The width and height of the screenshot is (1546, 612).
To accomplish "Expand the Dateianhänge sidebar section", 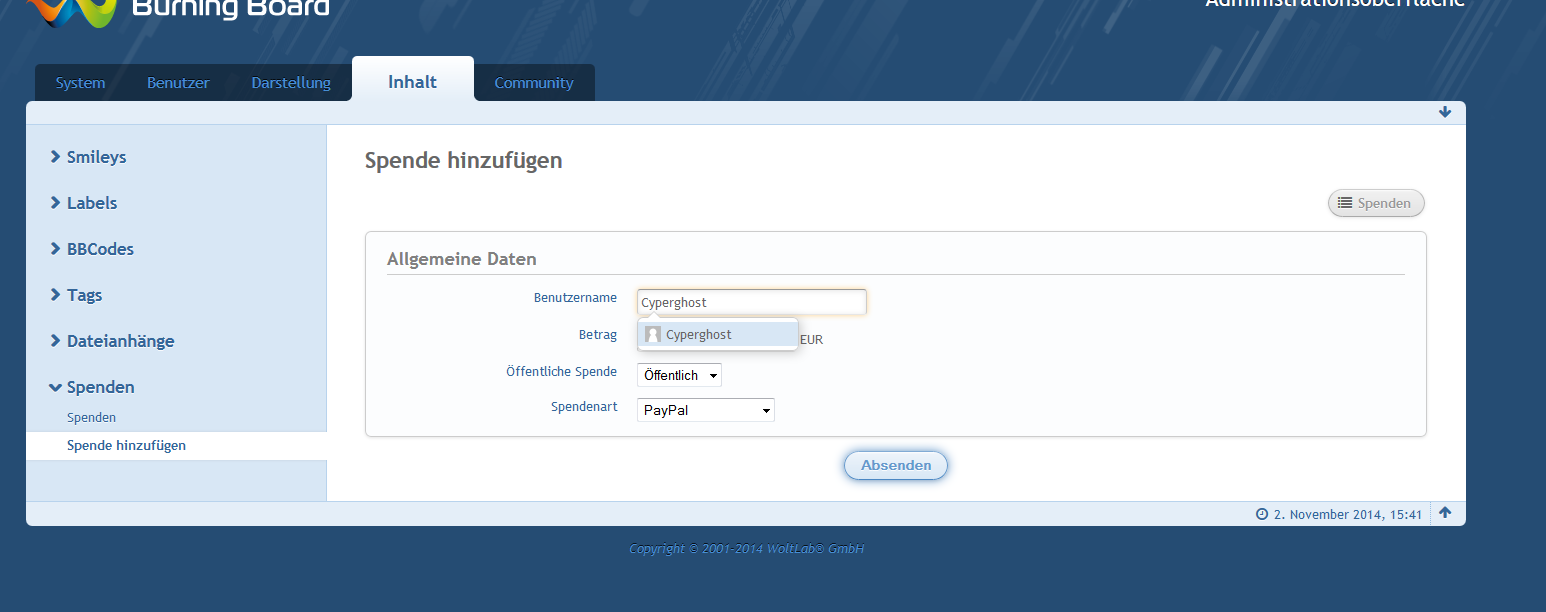I will [112, 341].
